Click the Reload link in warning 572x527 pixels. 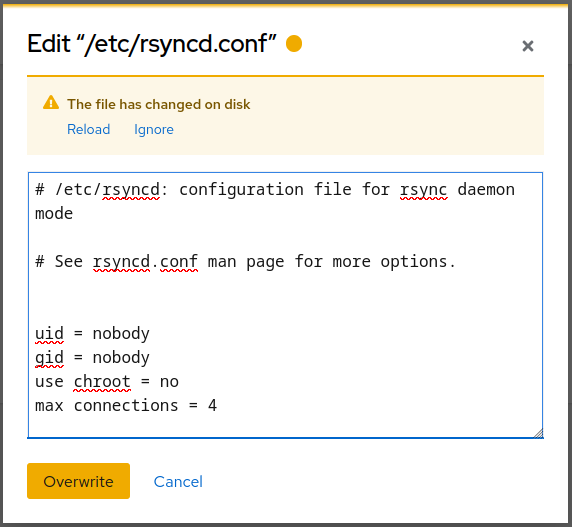coord(88,129)
